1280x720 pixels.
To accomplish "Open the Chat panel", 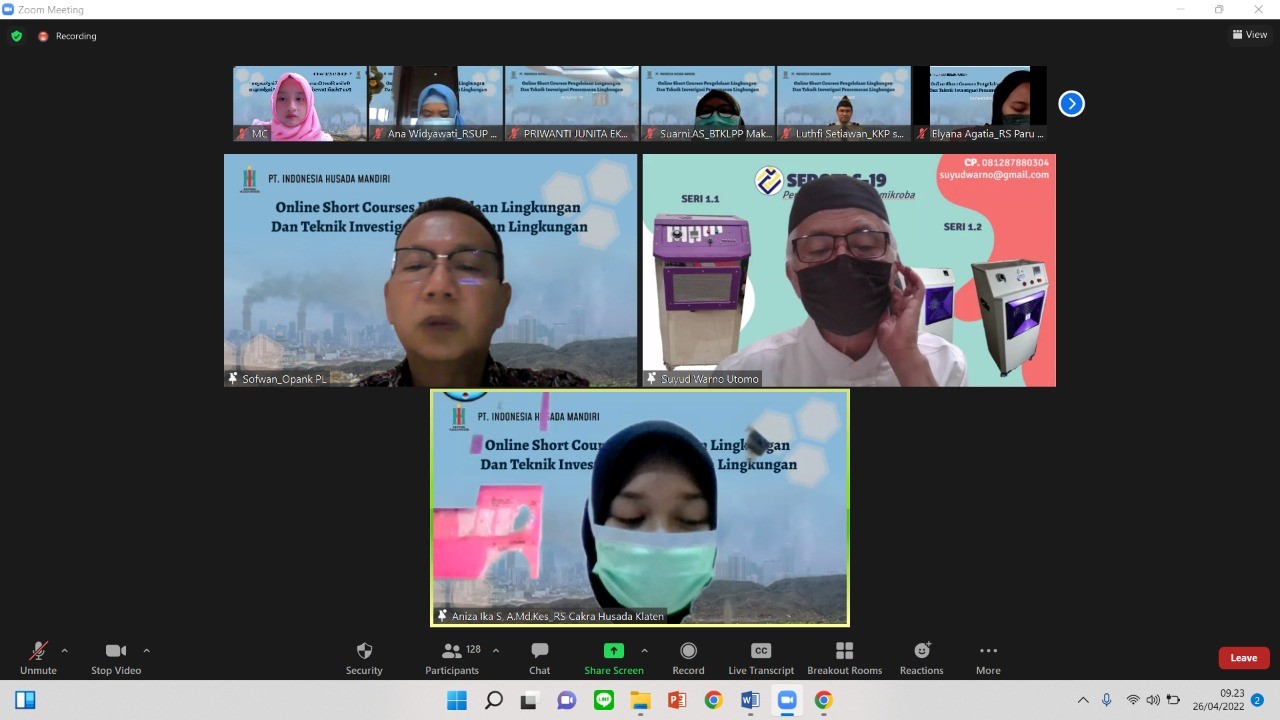I will pos(540,651).
